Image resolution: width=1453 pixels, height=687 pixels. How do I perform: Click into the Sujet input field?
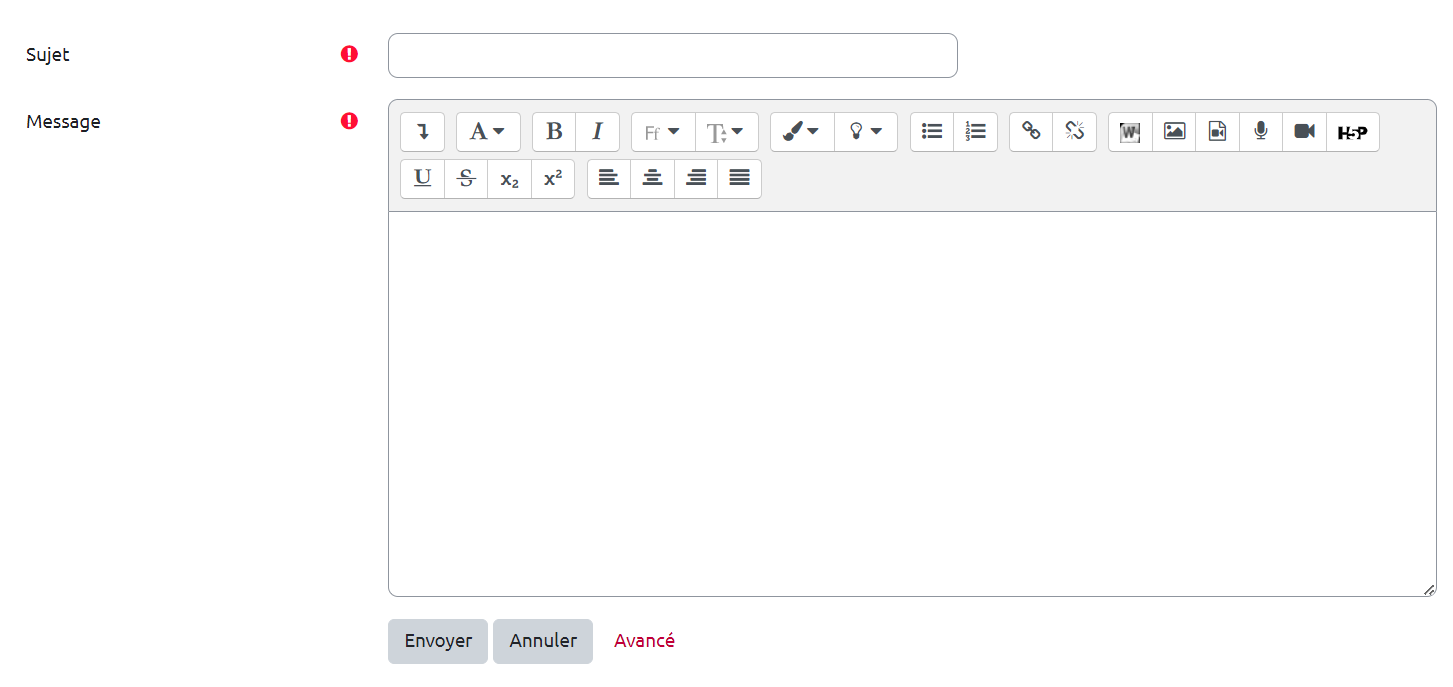(x=672, y=56)
